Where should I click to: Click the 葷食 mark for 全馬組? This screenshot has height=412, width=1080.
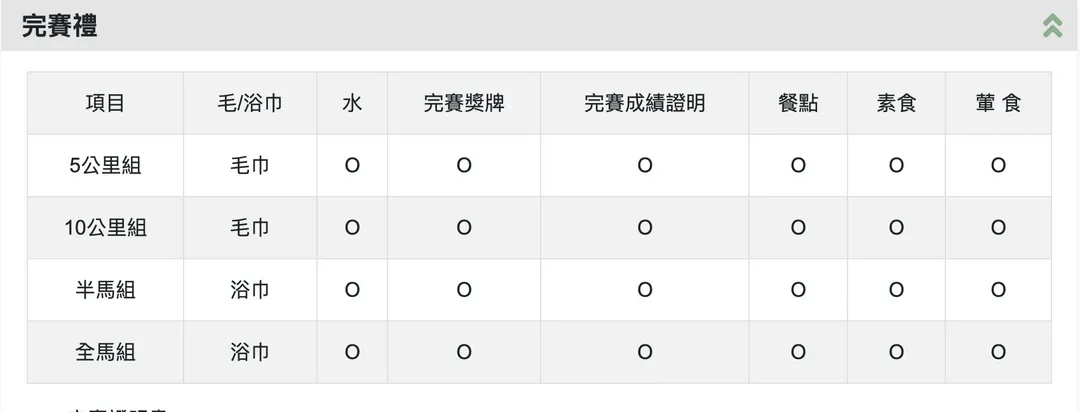click(998, 352)
